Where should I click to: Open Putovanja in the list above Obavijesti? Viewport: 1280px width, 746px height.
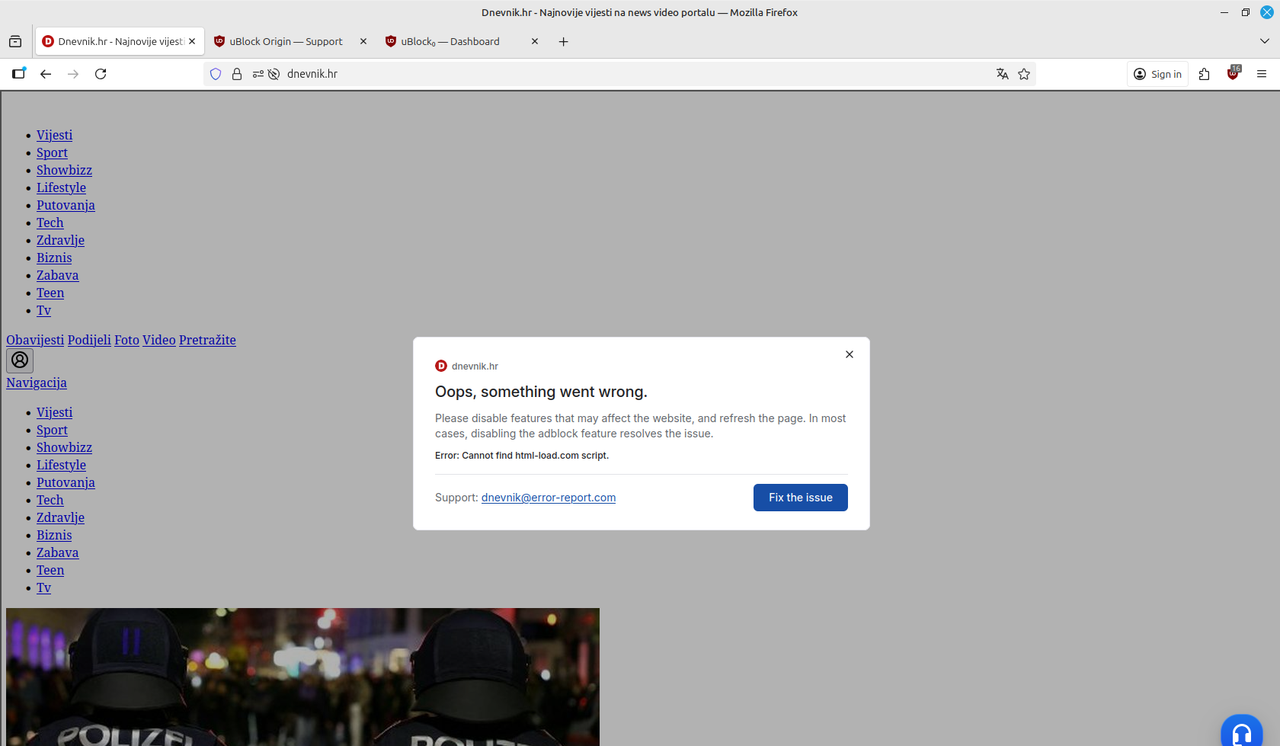[x=66, y=205]
